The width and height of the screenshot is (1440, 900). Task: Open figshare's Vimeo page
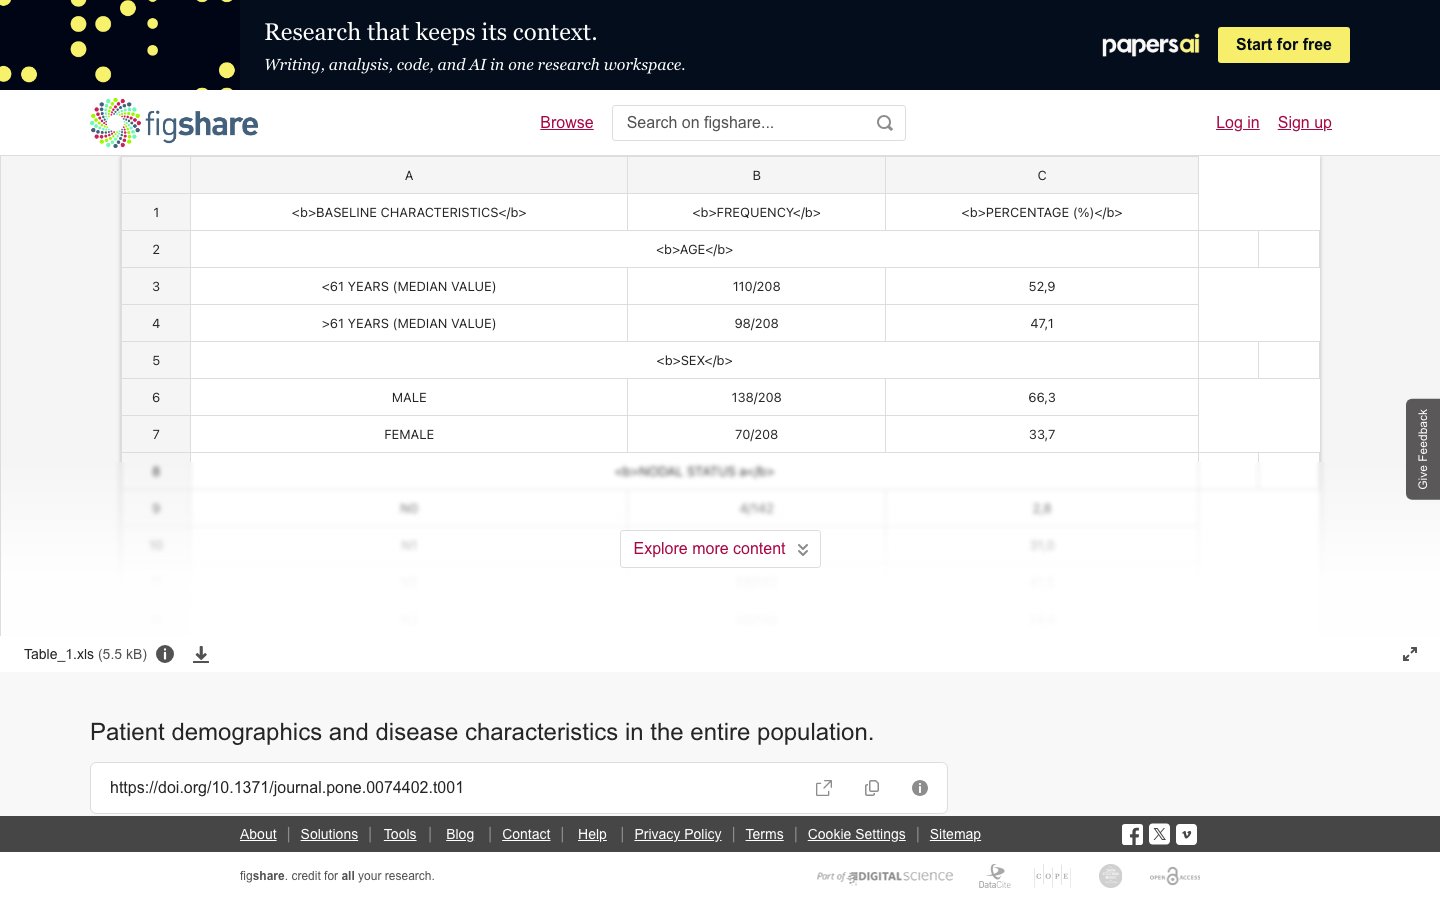tap(1186, 834)
